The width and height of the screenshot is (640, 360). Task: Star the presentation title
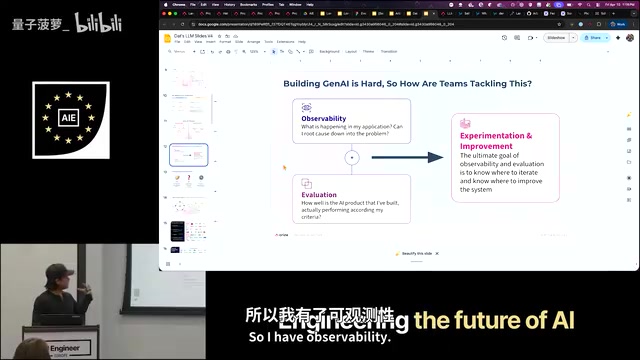(220, 36)
